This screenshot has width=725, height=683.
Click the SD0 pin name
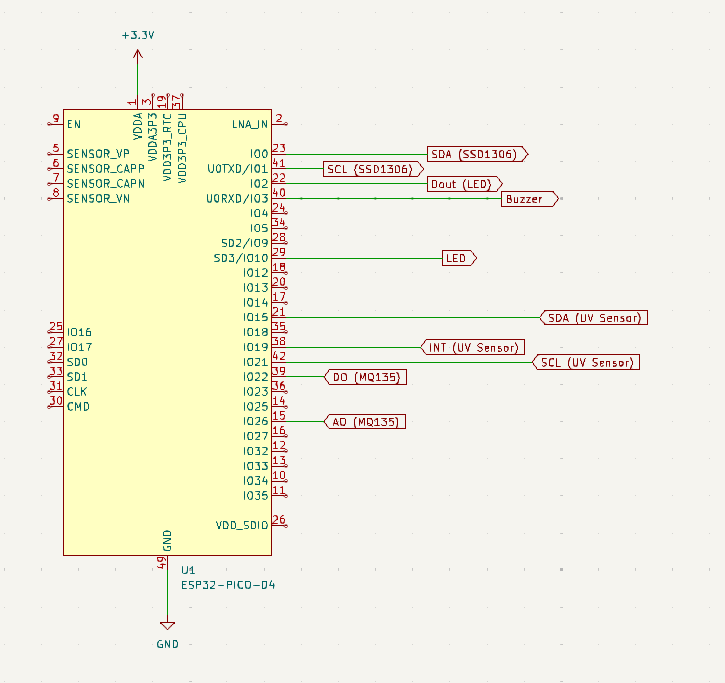click(x=77, y=362)
